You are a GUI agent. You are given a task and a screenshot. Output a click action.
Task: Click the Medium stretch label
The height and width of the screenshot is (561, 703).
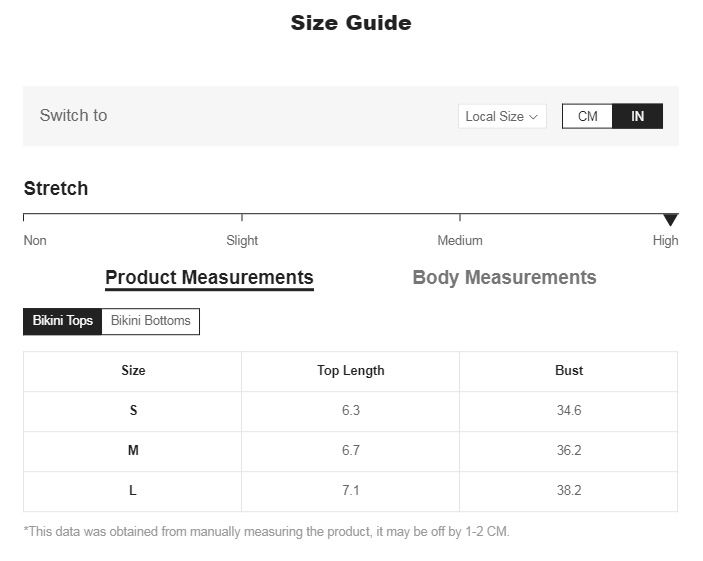(x=460, y=240)
